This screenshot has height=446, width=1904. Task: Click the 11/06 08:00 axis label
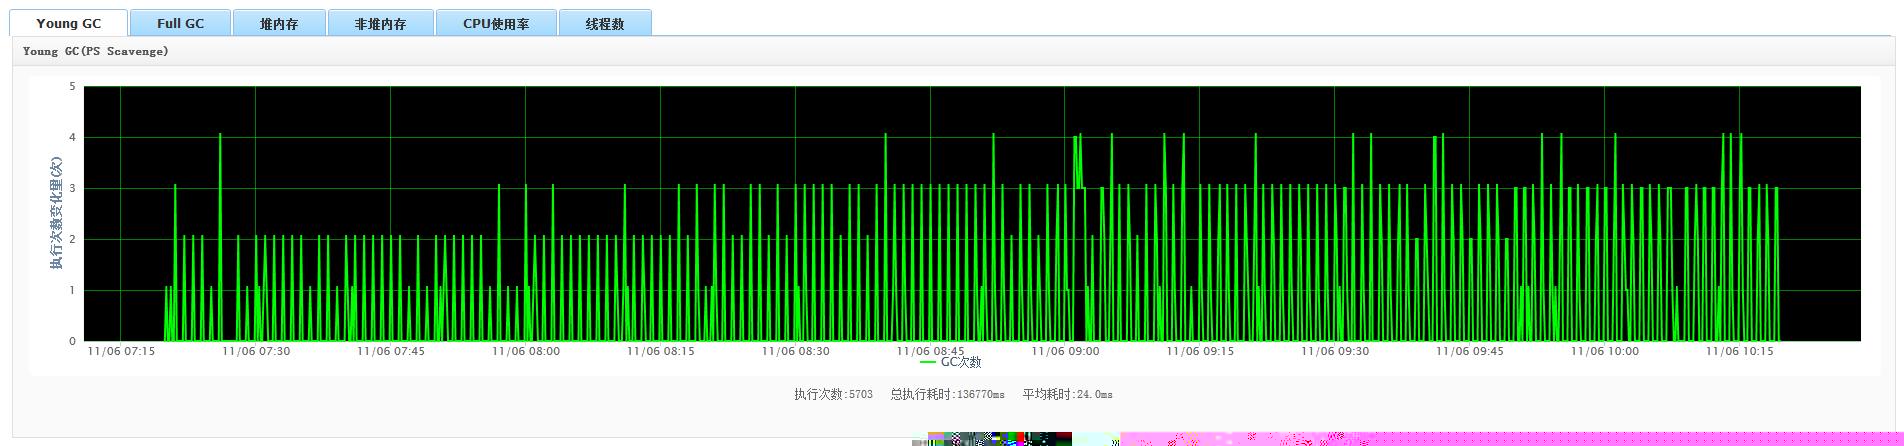tap(526, 351)
